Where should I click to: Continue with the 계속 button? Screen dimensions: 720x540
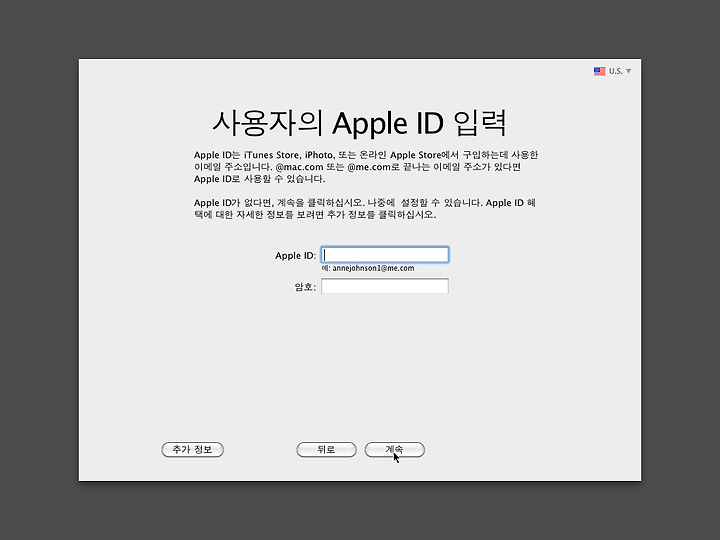point(394,450)
